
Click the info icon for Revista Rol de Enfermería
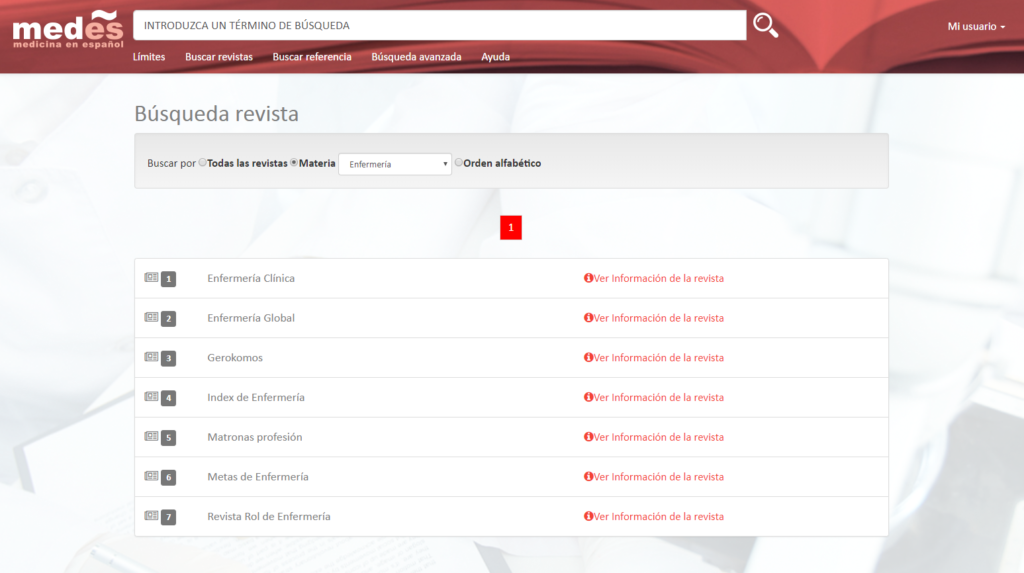click(588, 517)
